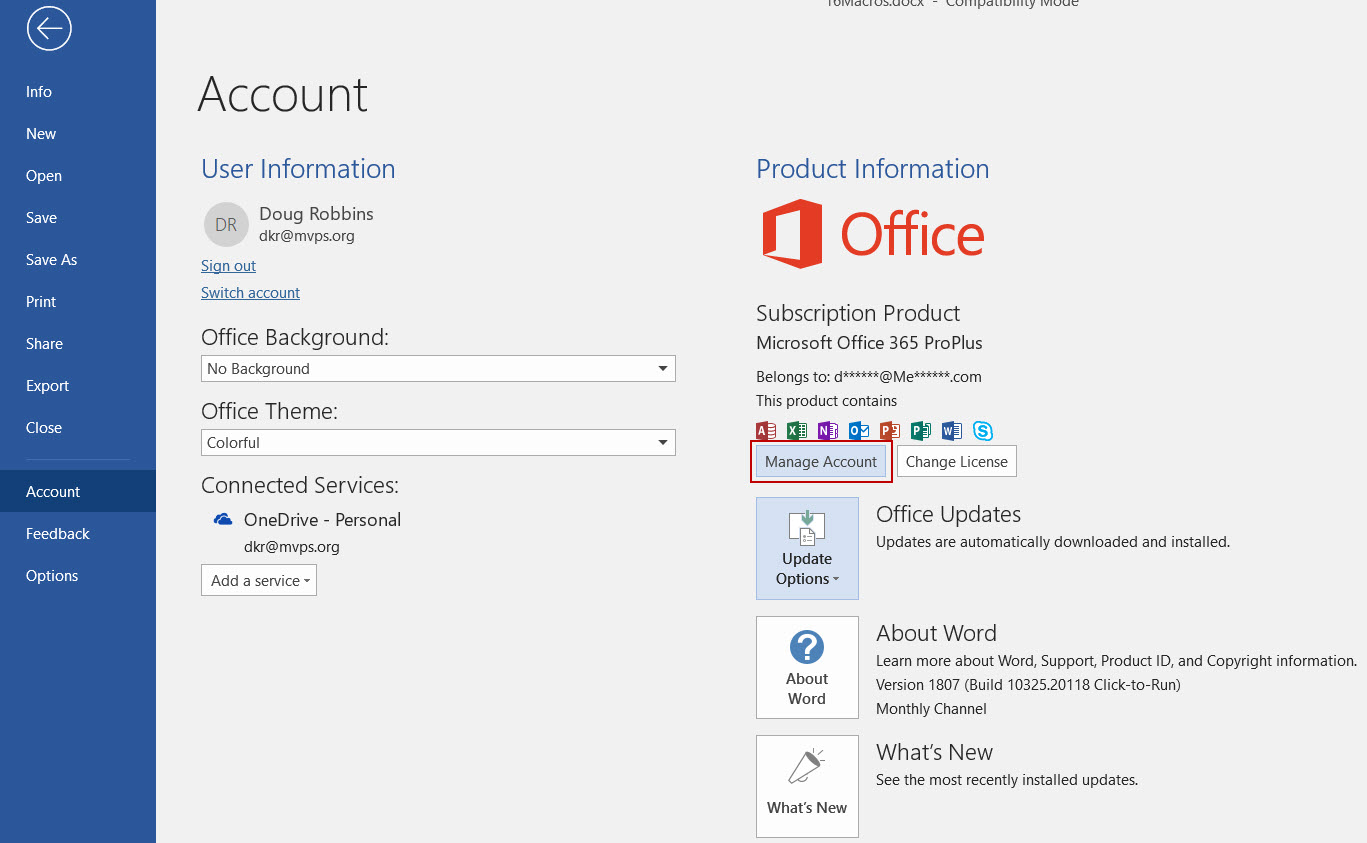The height and width of the screenshot is (843, 1367).
Task: Open the About Word button
Action: pos(807,668)
